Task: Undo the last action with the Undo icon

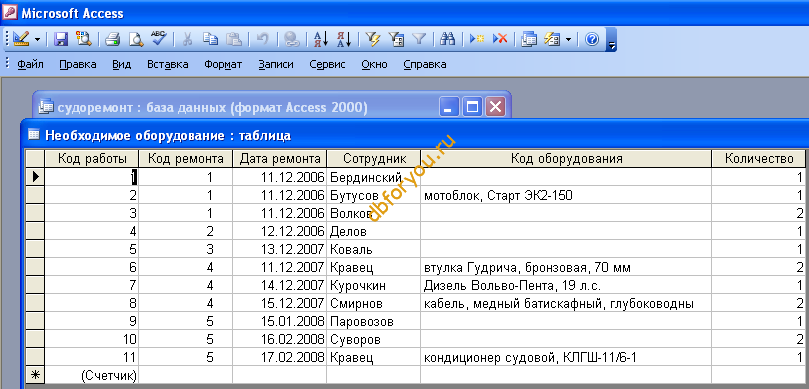Action: click(x=263, y=39)
